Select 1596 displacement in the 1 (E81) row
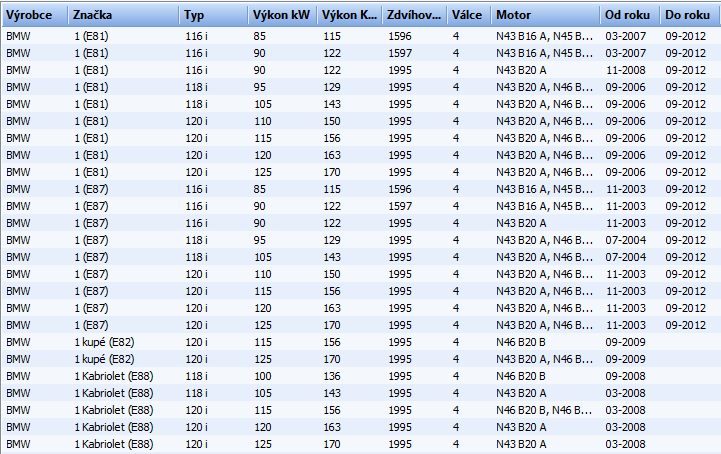 pyautogui.click(x=400, y=36)
